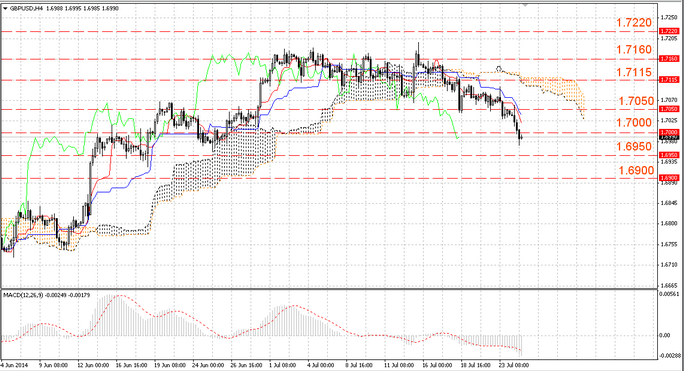Screen dimensions: 685x371
Task: Click the red 1.7220 price tag on axis
Action: tap(669, 31)
